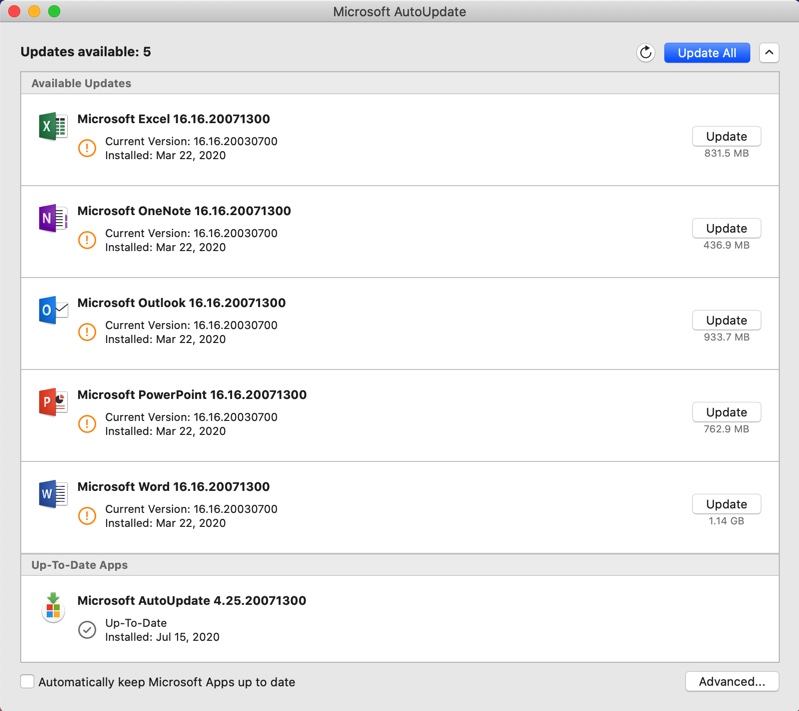Click Excel's Current Version: 16.16.20030700 text
This screenshot has height=711, width=799.
[x=191, y=141]
